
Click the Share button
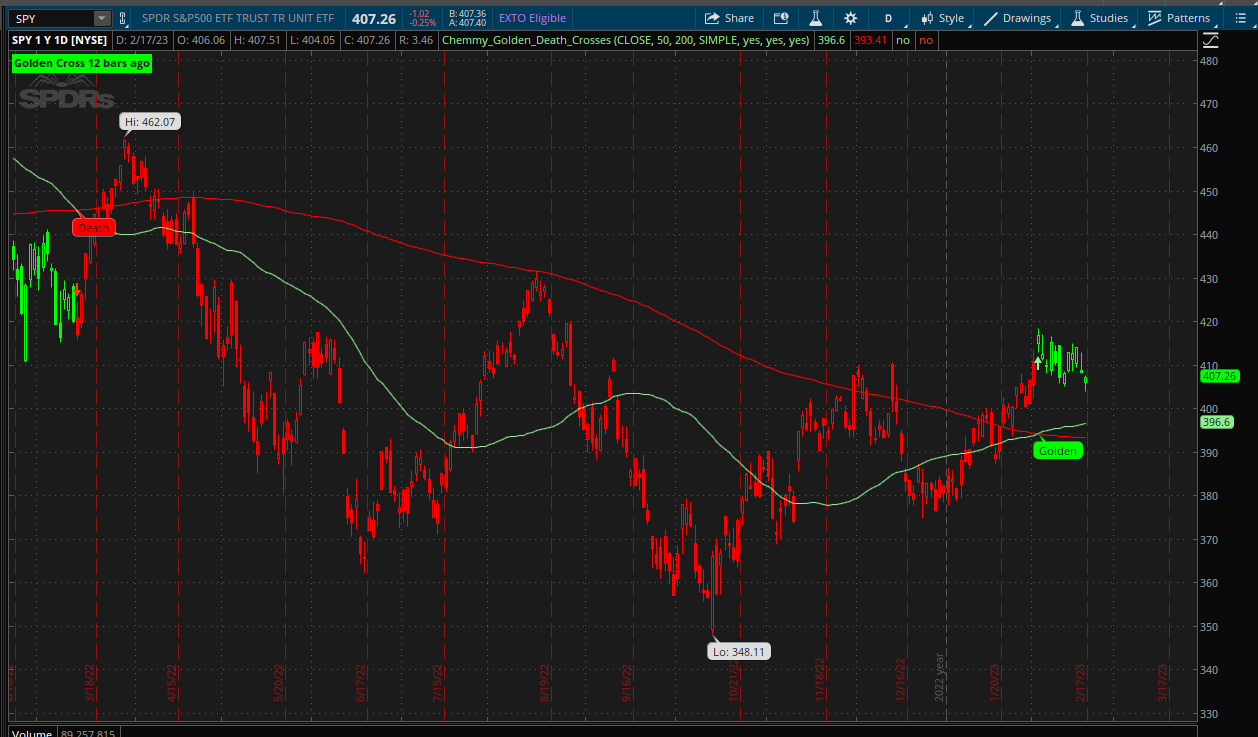(729, 18)
